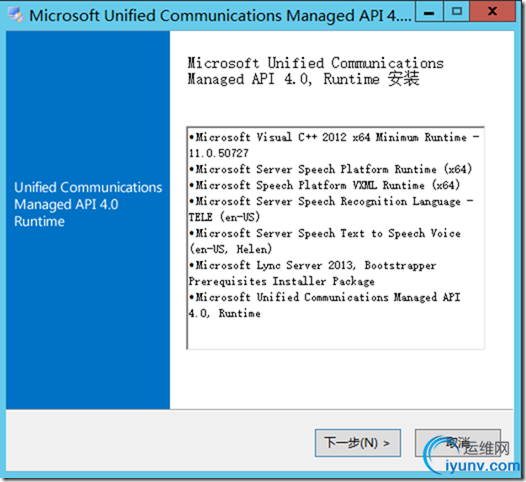
Task: Click the installer icon in title bar
Action: point(15,15)
